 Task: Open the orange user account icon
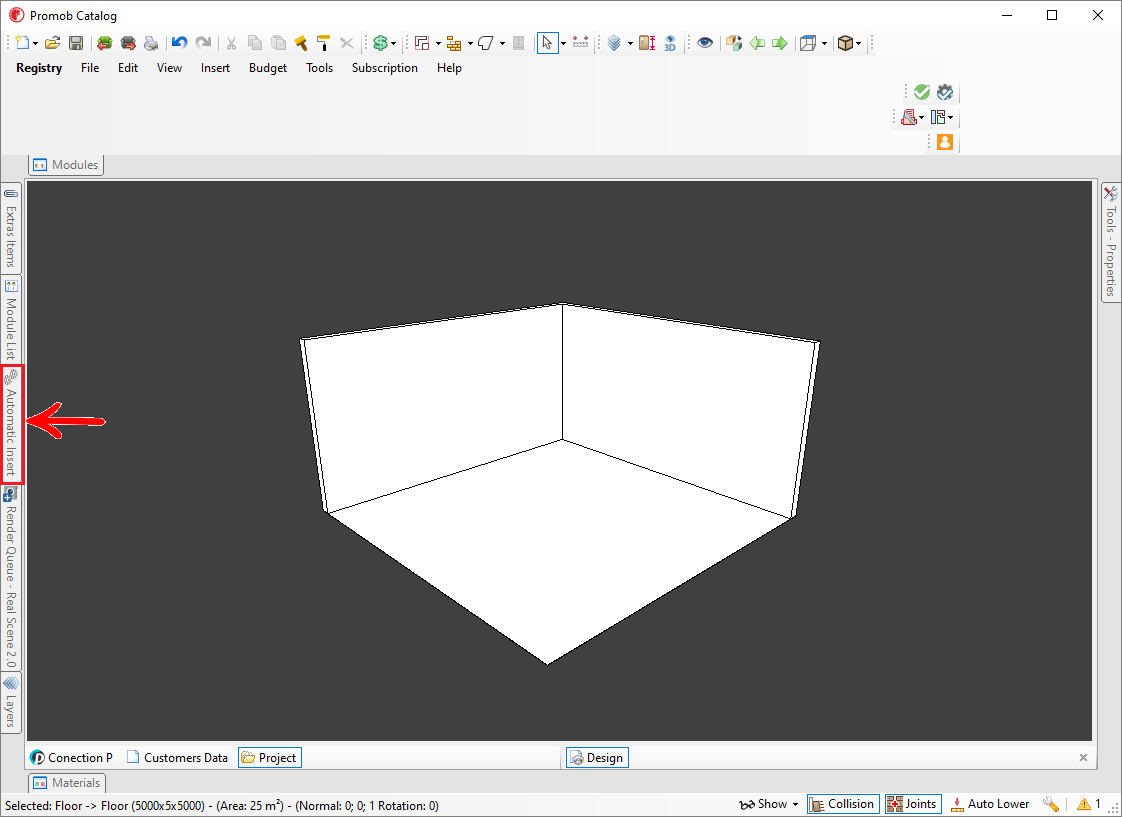[945, 142]
